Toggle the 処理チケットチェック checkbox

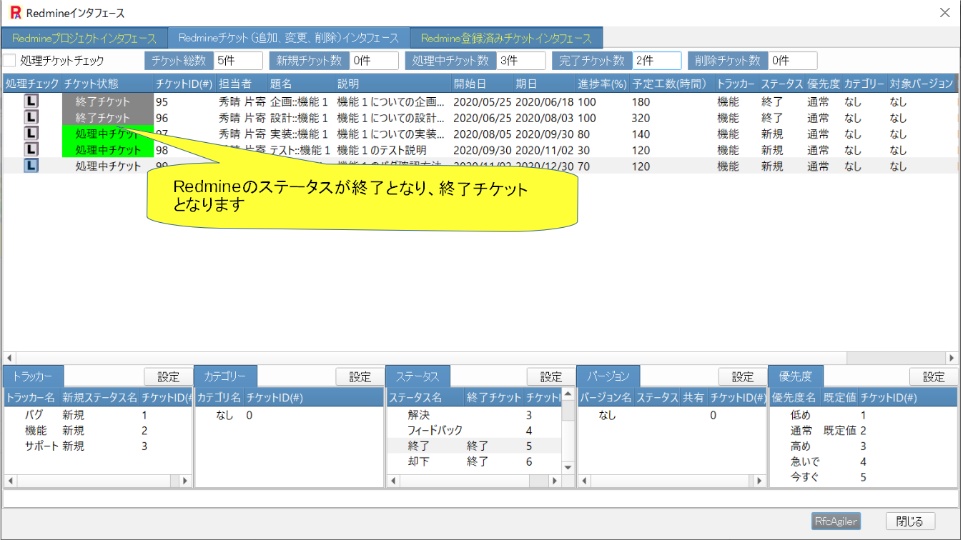coord(10,61)
